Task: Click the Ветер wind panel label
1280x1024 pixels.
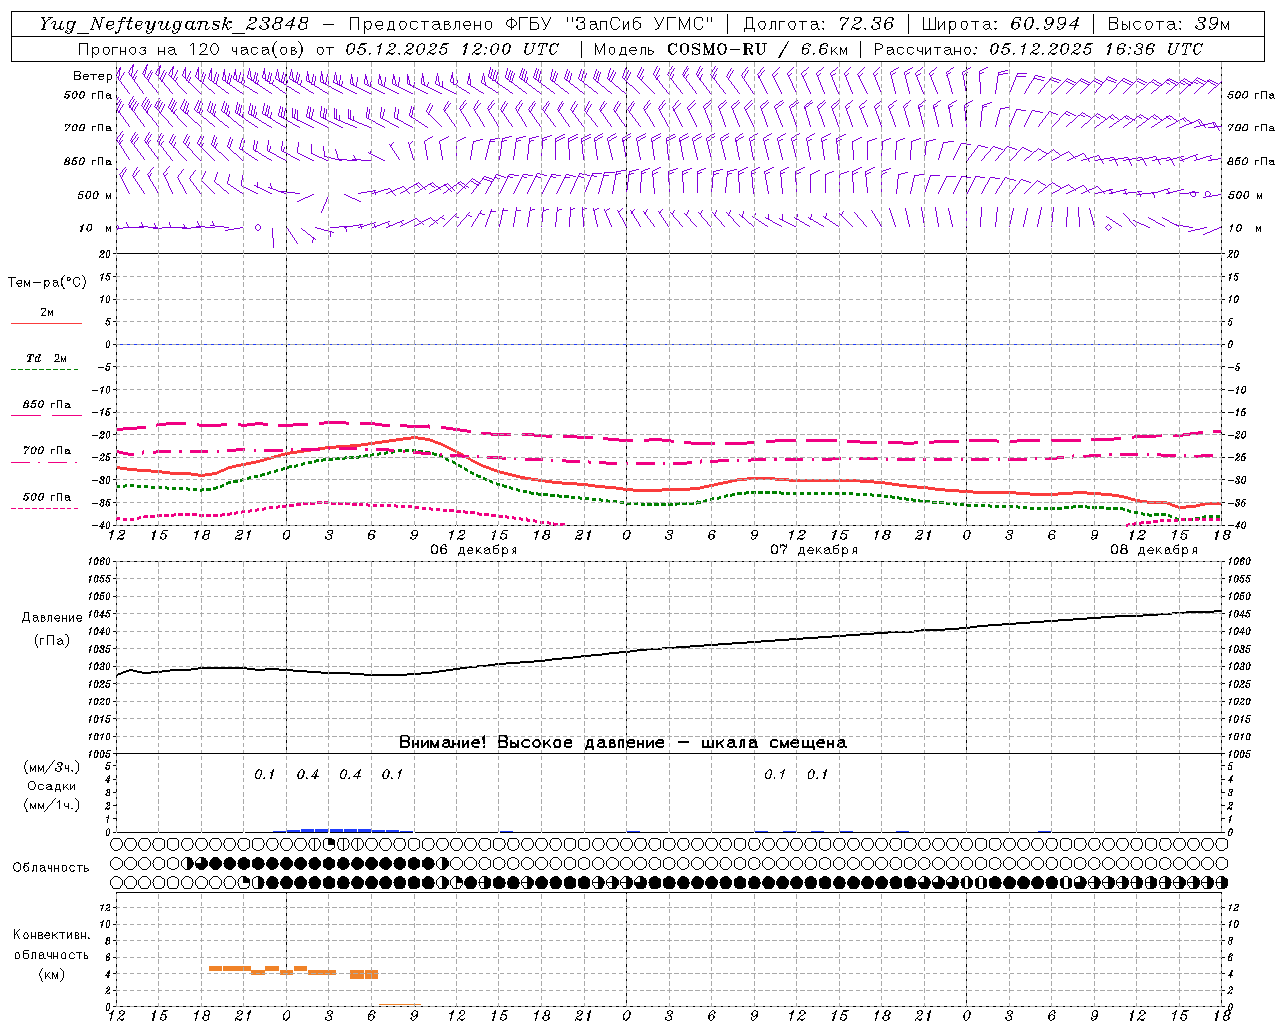Action: point(93,76)
